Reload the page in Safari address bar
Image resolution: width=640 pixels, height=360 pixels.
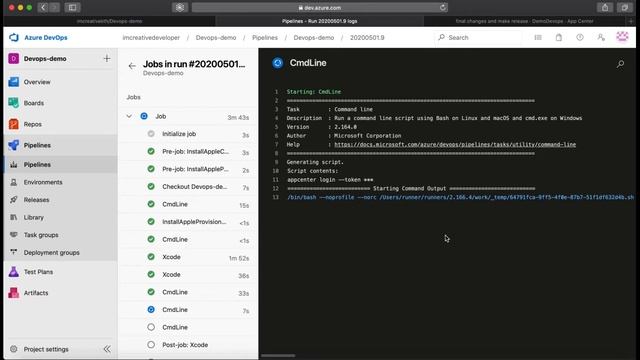[x=443, y=7]
